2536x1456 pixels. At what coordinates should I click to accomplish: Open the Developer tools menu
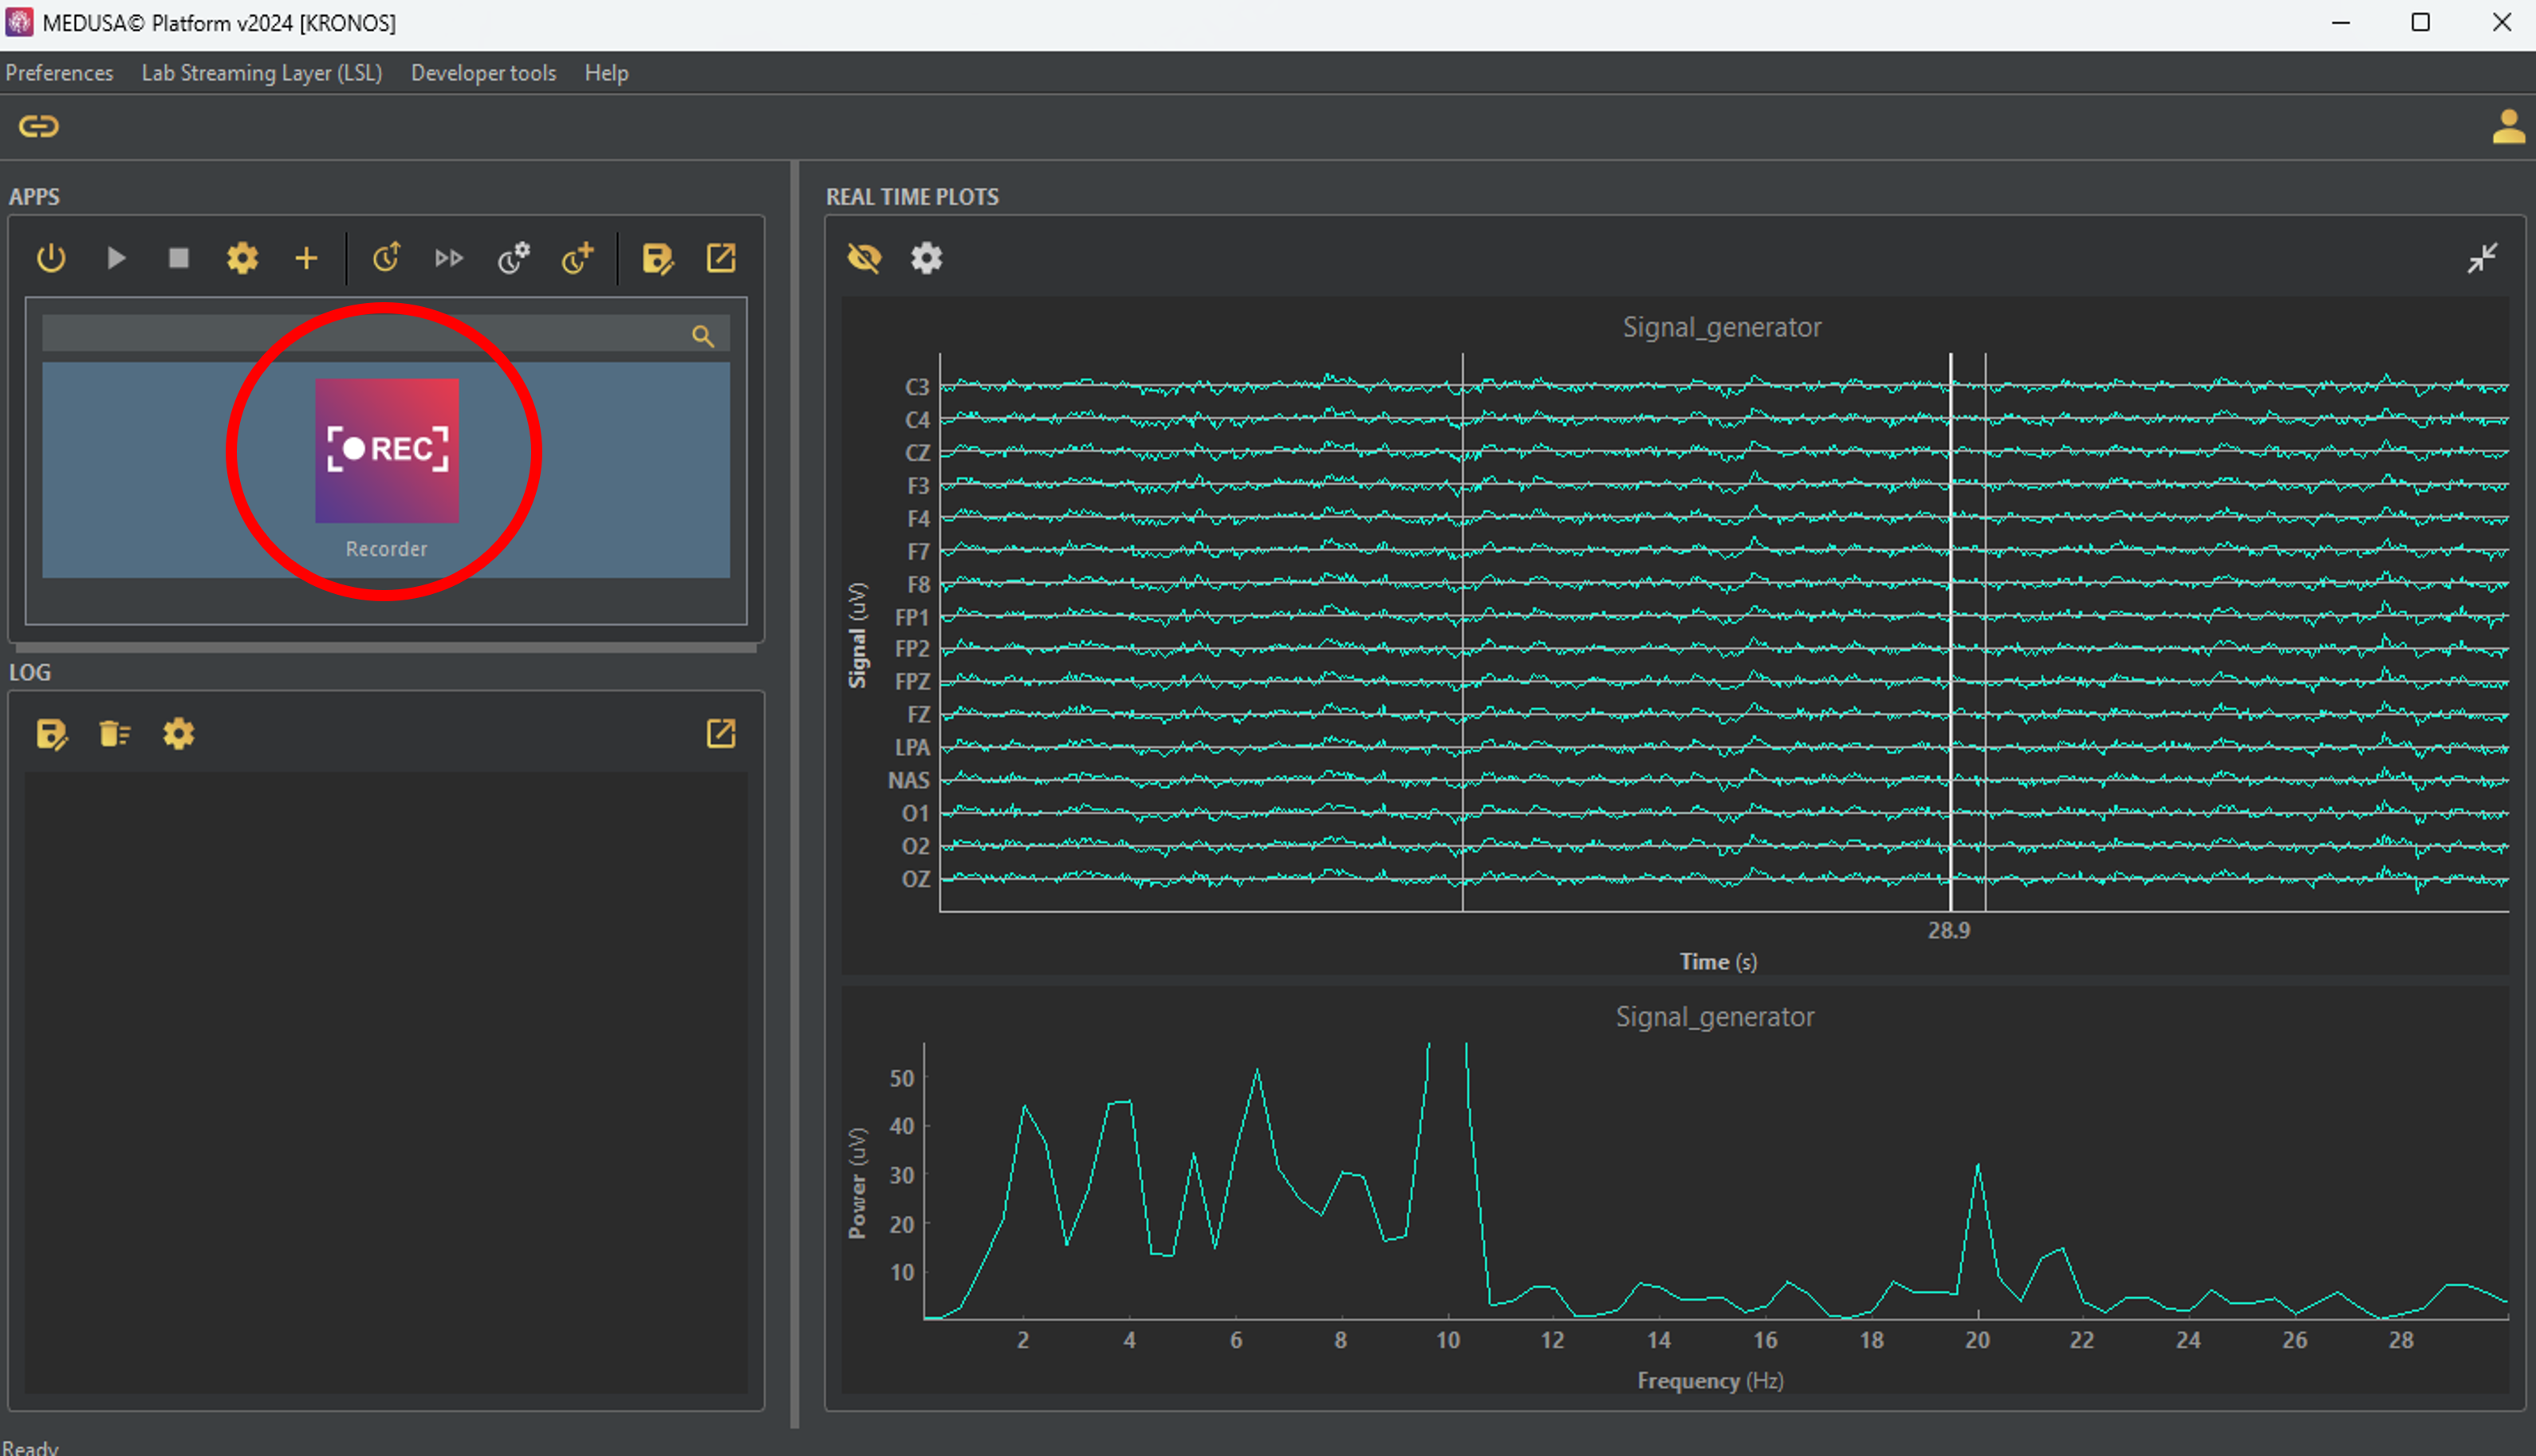point(483,73)
